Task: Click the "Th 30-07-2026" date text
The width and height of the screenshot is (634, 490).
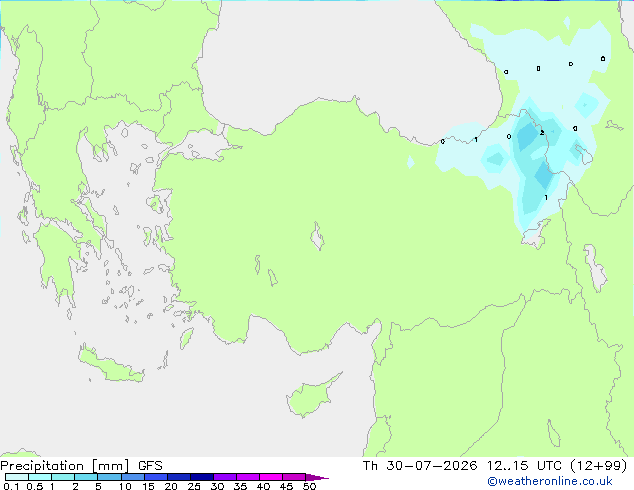Action: coord(420,466)
